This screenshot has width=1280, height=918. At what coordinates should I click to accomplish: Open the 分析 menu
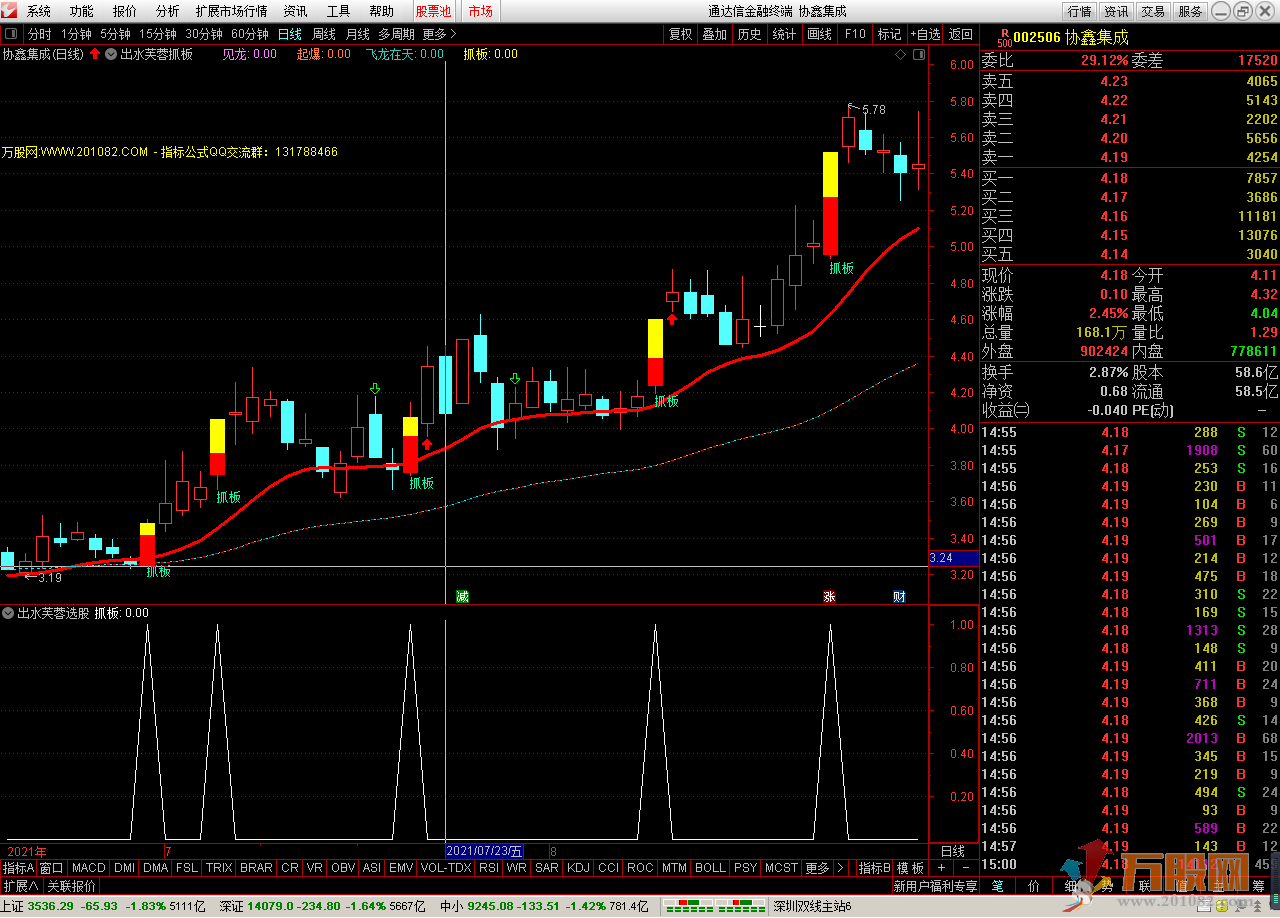[168, 11]
